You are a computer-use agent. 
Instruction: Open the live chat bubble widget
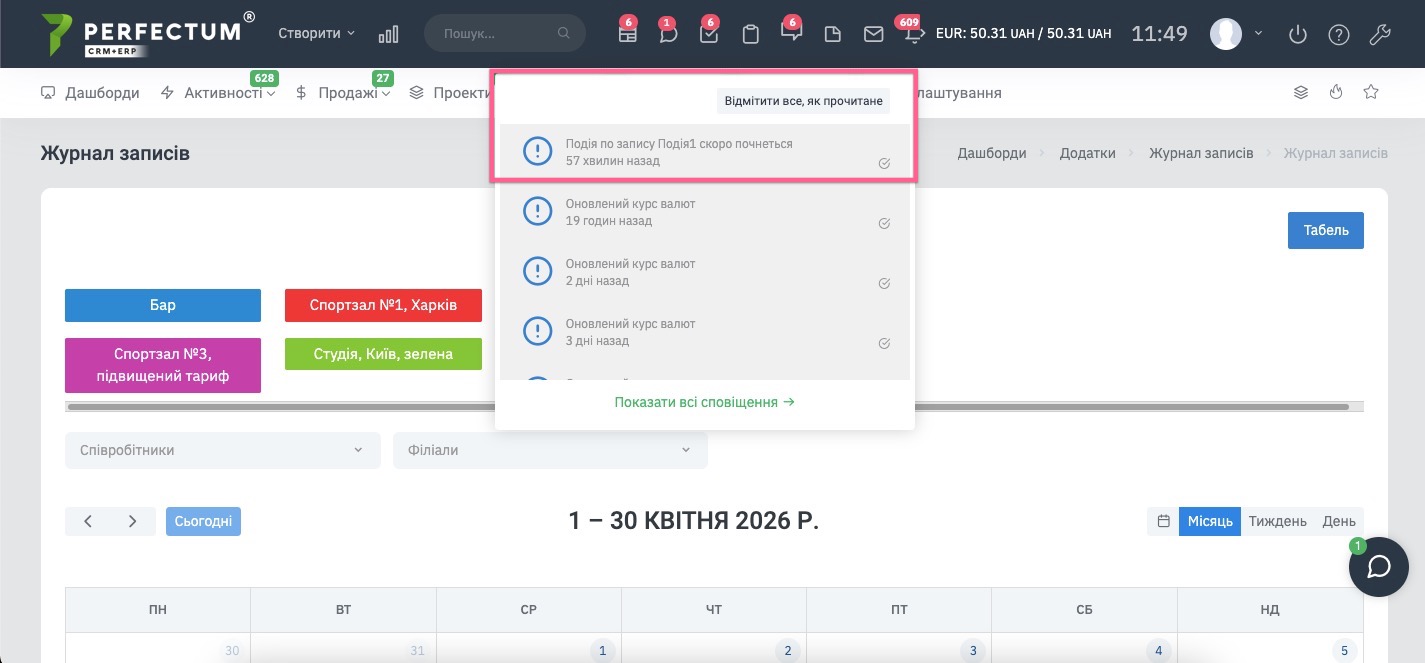click(x=1378, y=567)
